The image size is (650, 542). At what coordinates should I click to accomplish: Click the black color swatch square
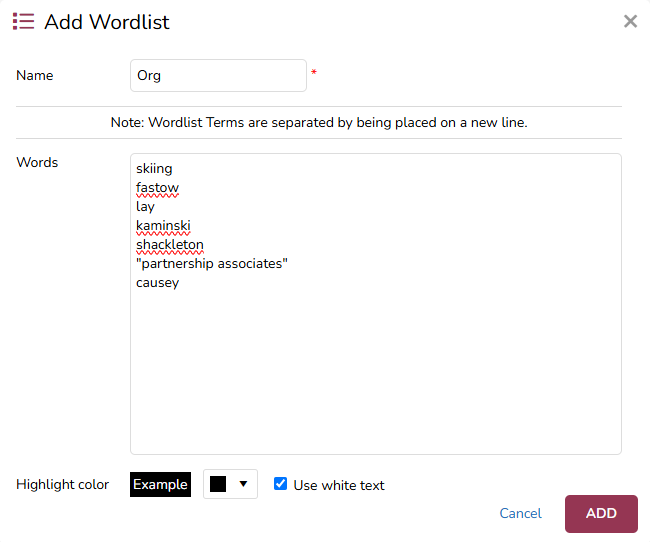click(218, 484)
